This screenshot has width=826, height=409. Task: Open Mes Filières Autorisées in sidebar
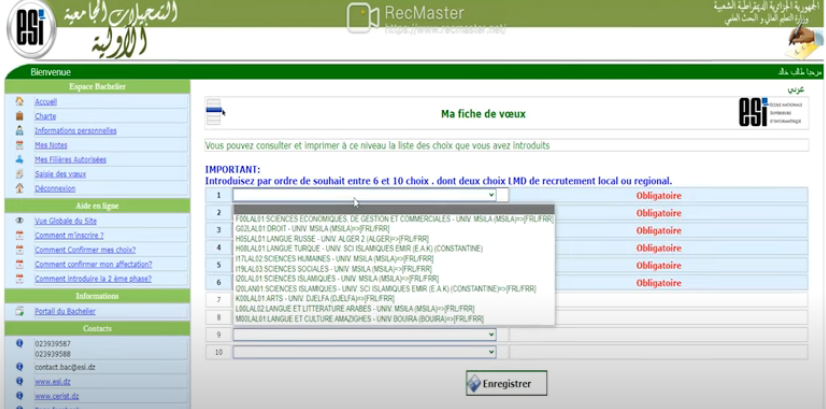pyautogui.click(x=70, y=159)
